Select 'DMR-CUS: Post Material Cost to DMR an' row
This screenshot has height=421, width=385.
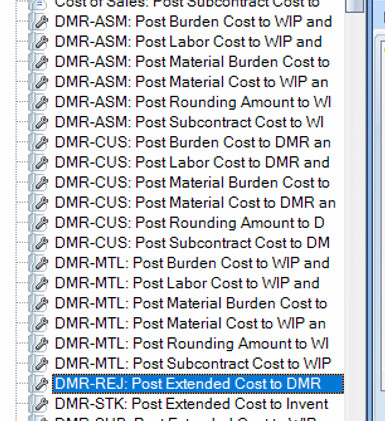[x=195, y=203]
